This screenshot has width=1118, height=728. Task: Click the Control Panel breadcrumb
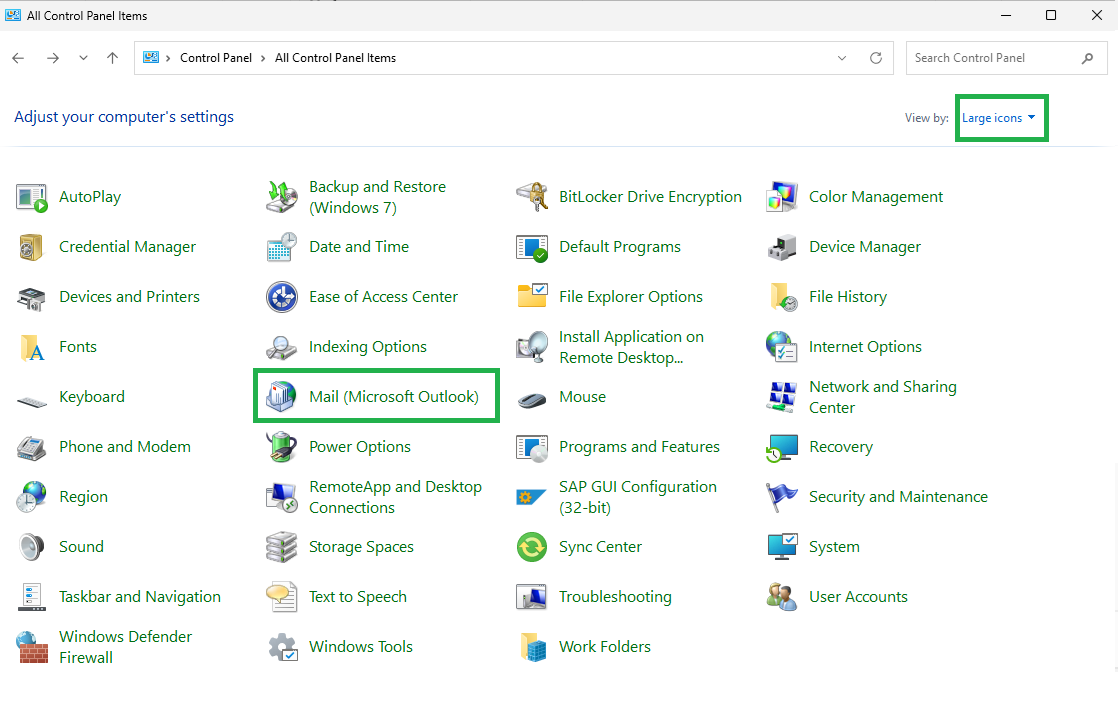click(x=216, y=58)
